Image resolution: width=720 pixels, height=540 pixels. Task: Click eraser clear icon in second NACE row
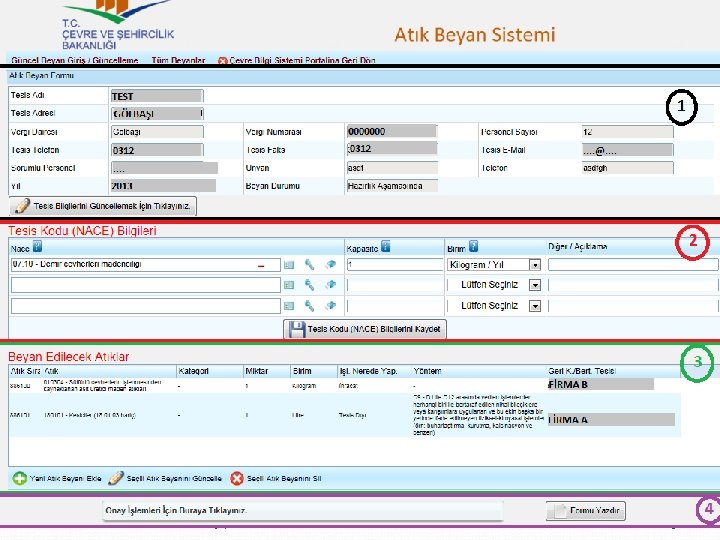[x=331, y=285]
